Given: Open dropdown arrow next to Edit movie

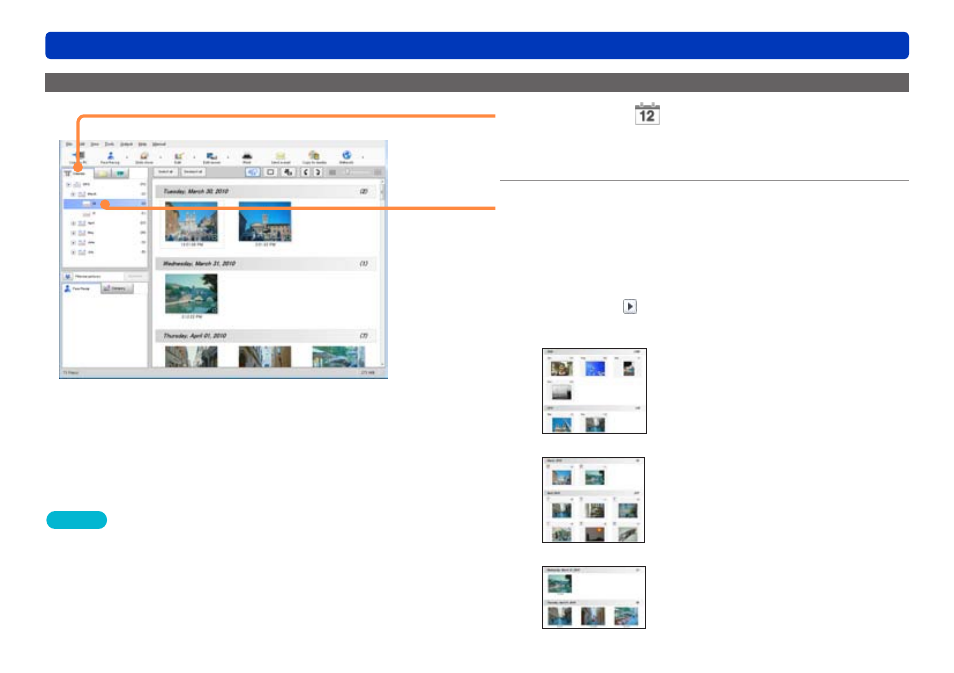Looking at the screenshot, I should point(228,158).
